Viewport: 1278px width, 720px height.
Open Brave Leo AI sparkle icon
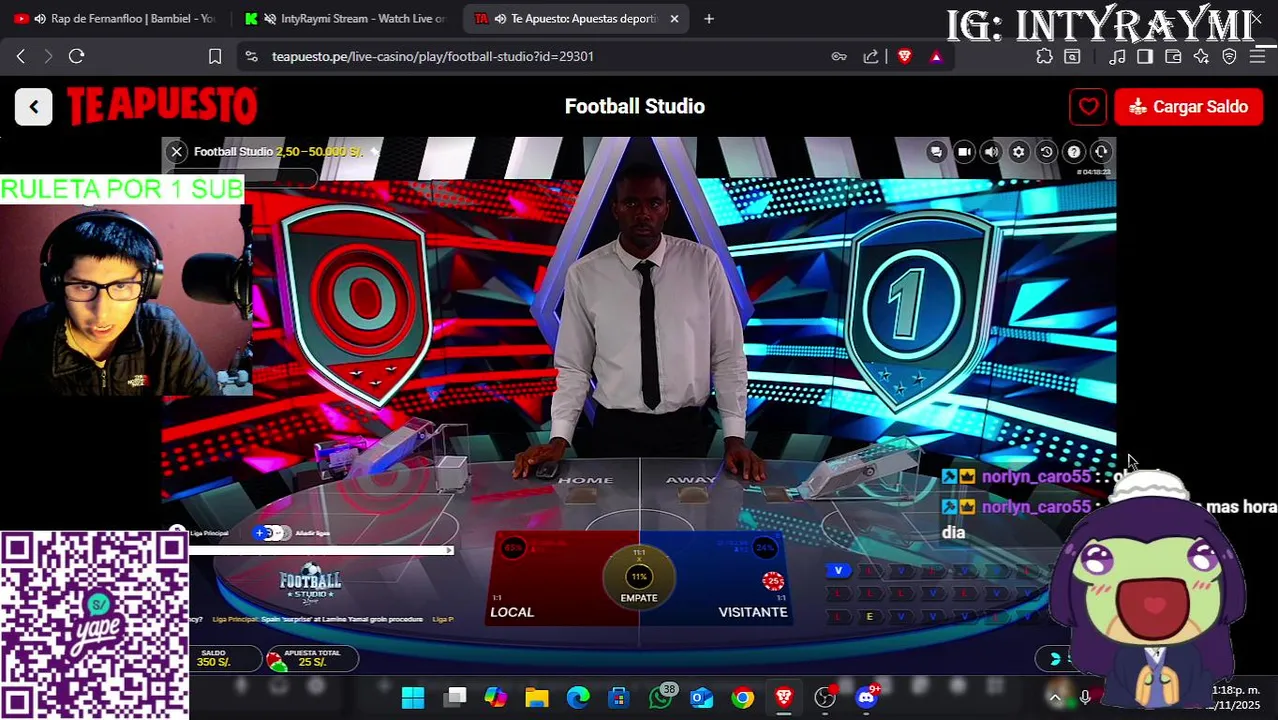coord(1201,56)
